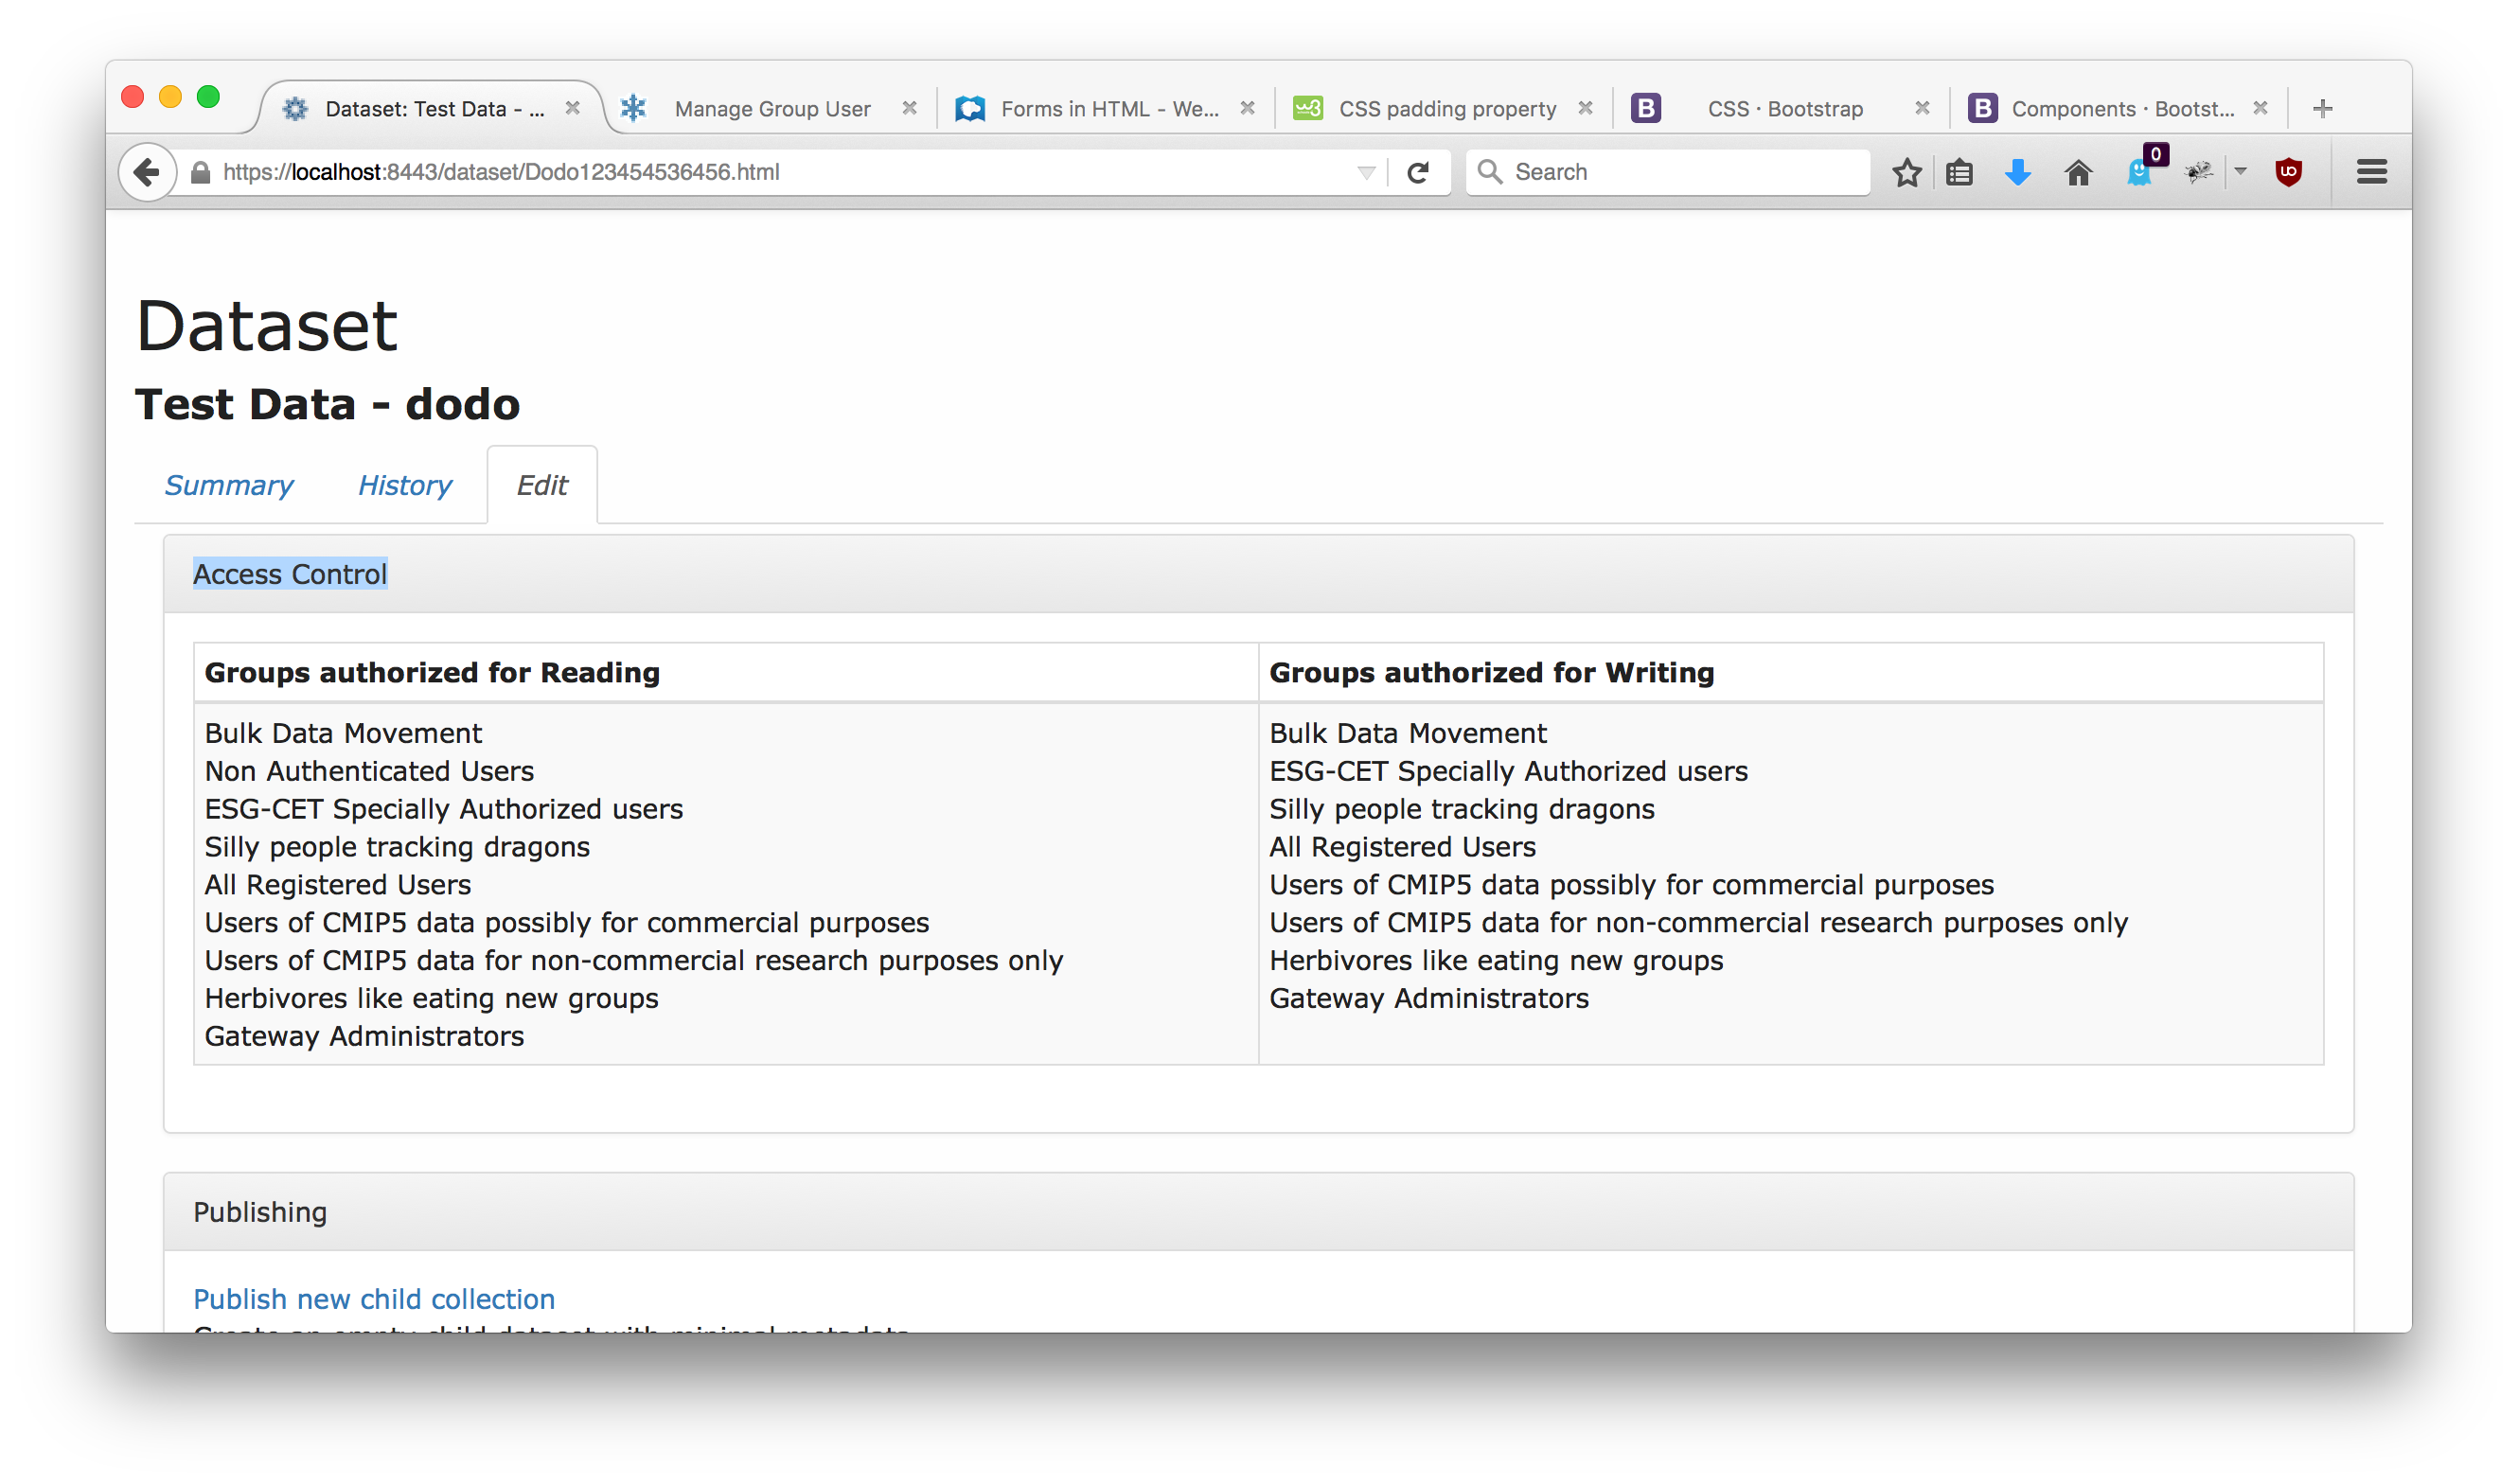Open the bookmarks list icon

pyautogui.click(x=1959, y=172)
